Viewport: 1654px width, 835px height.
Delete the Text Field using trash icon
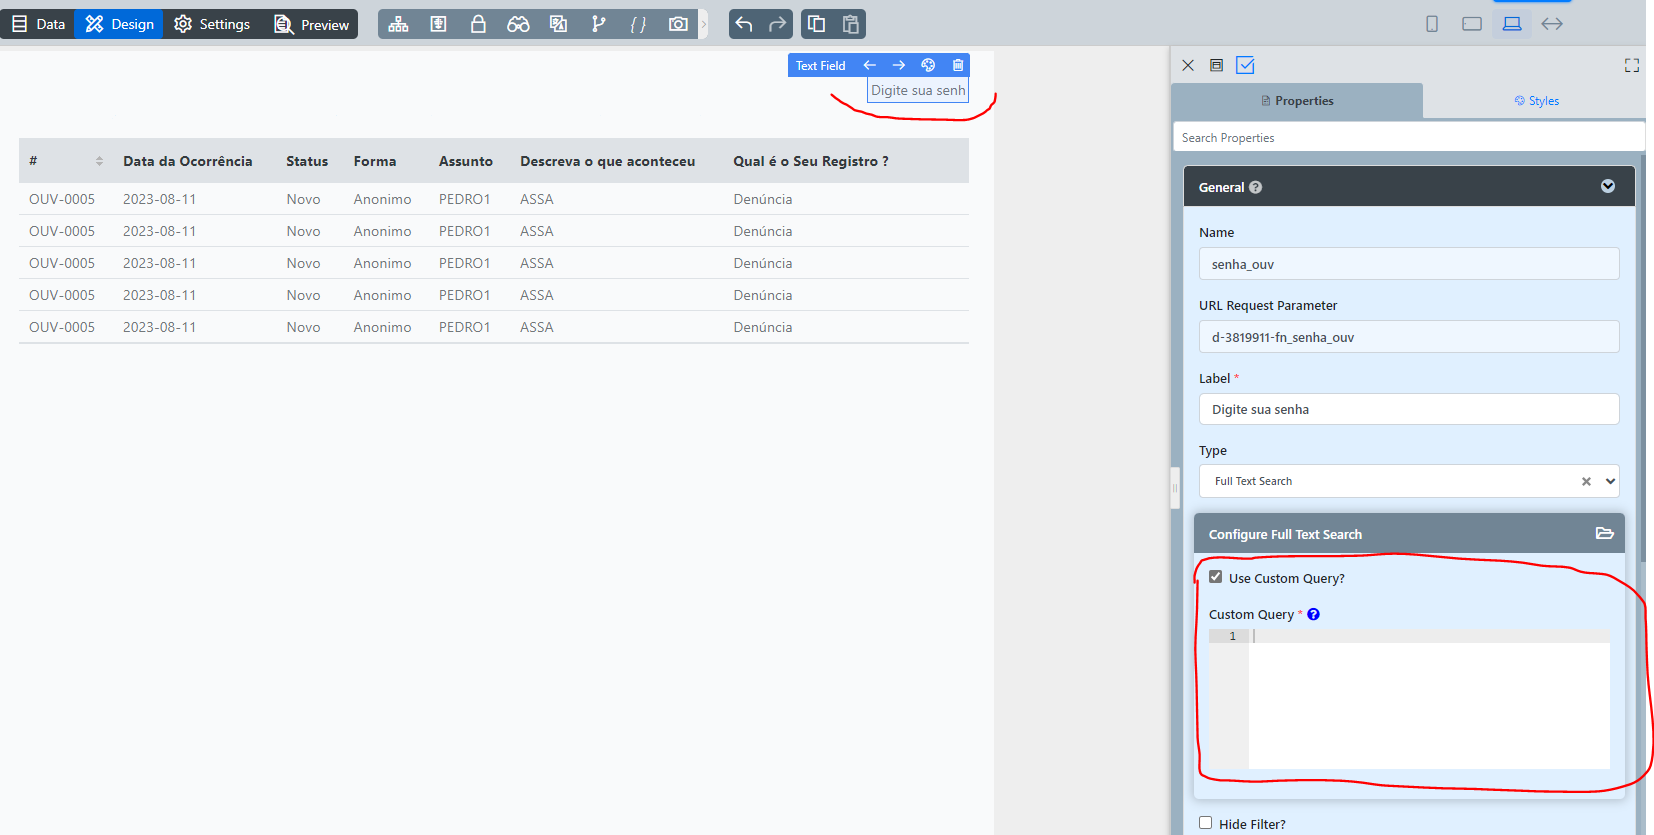[x=957, y=65]
